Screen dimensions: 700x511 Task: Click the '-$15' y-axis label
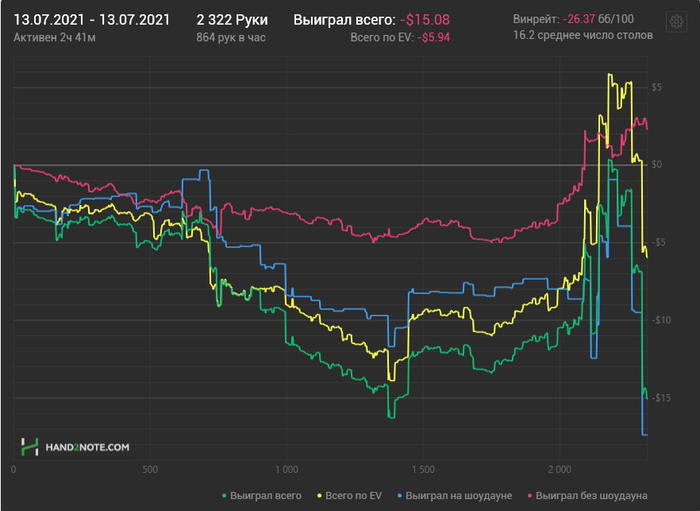(x=660, y=397)
